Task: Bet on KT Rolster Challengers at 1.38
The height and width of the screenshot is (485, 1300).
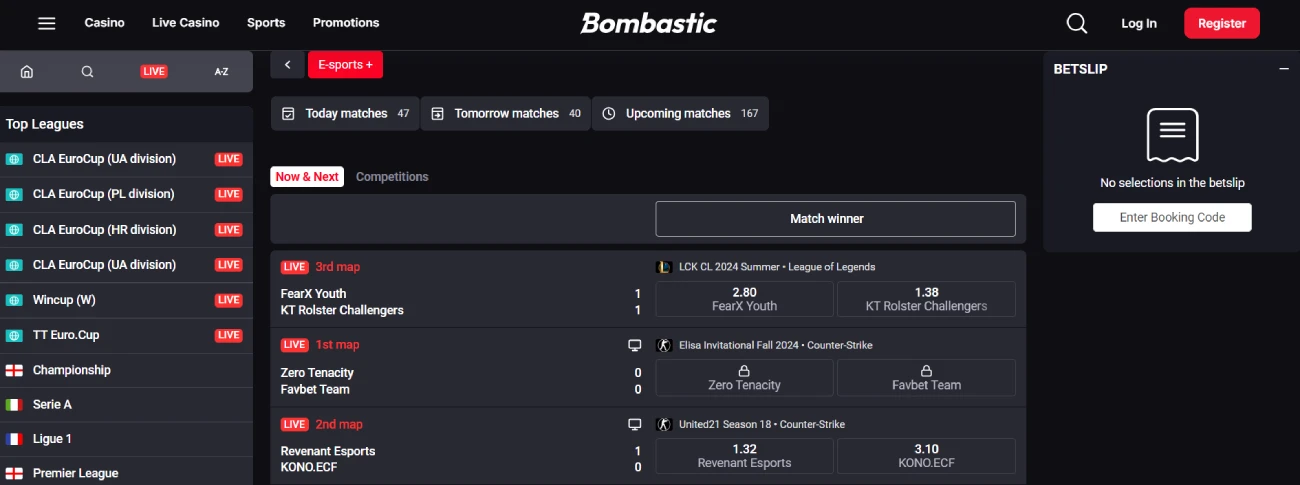Action: [x=926, y=299]
